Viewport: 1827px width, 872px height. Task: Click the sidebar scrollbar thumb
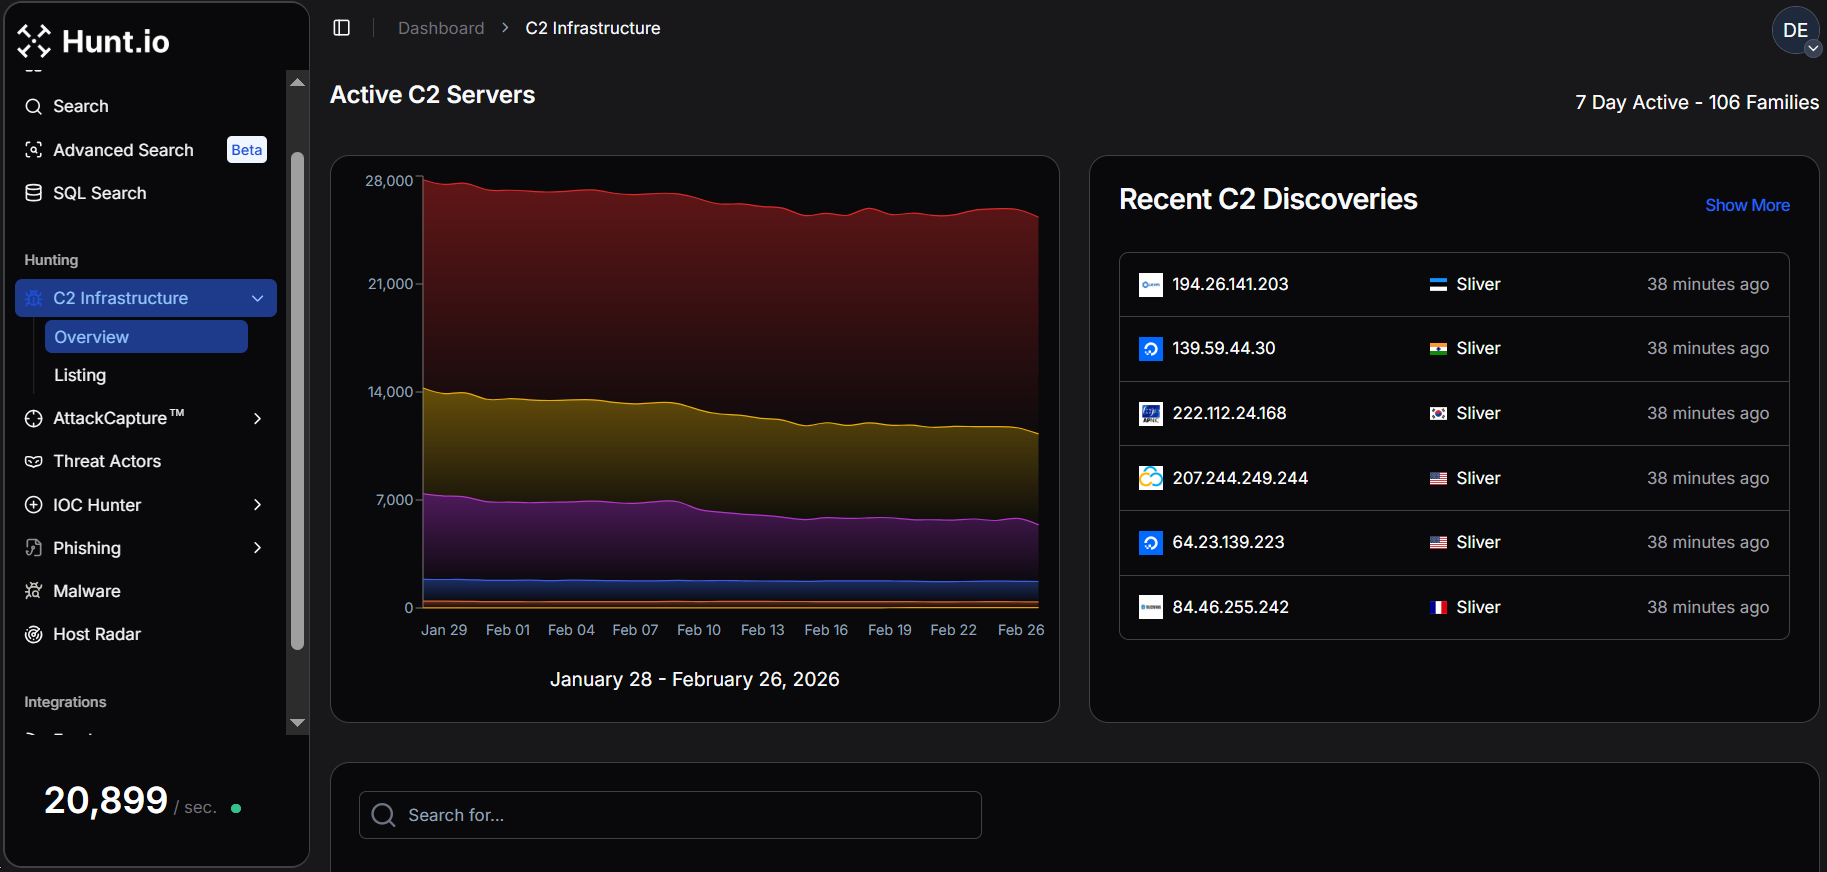point(297,400)
